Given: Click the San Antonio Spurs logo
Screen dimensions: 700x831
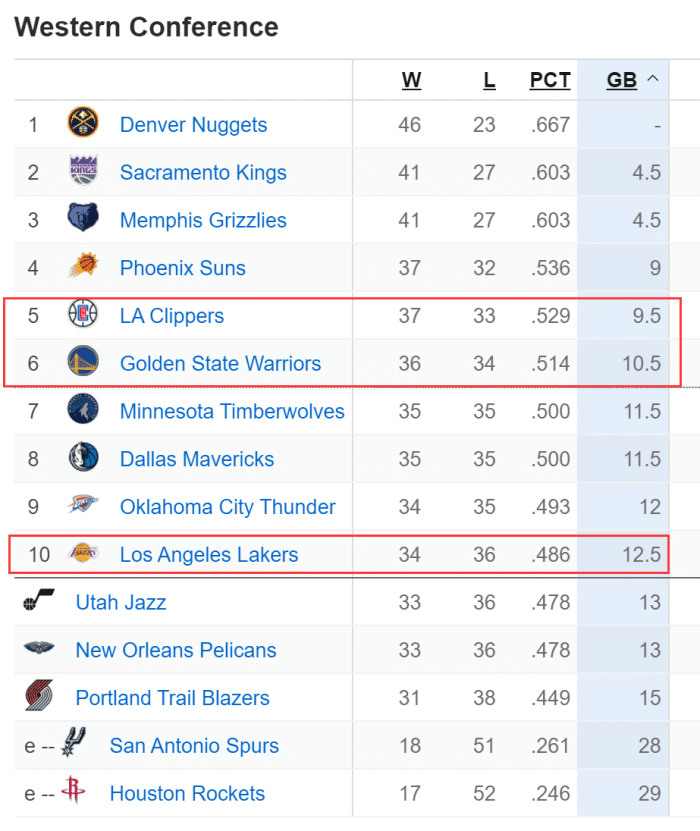Looking at the screenshot, I should tap(73, 744).
